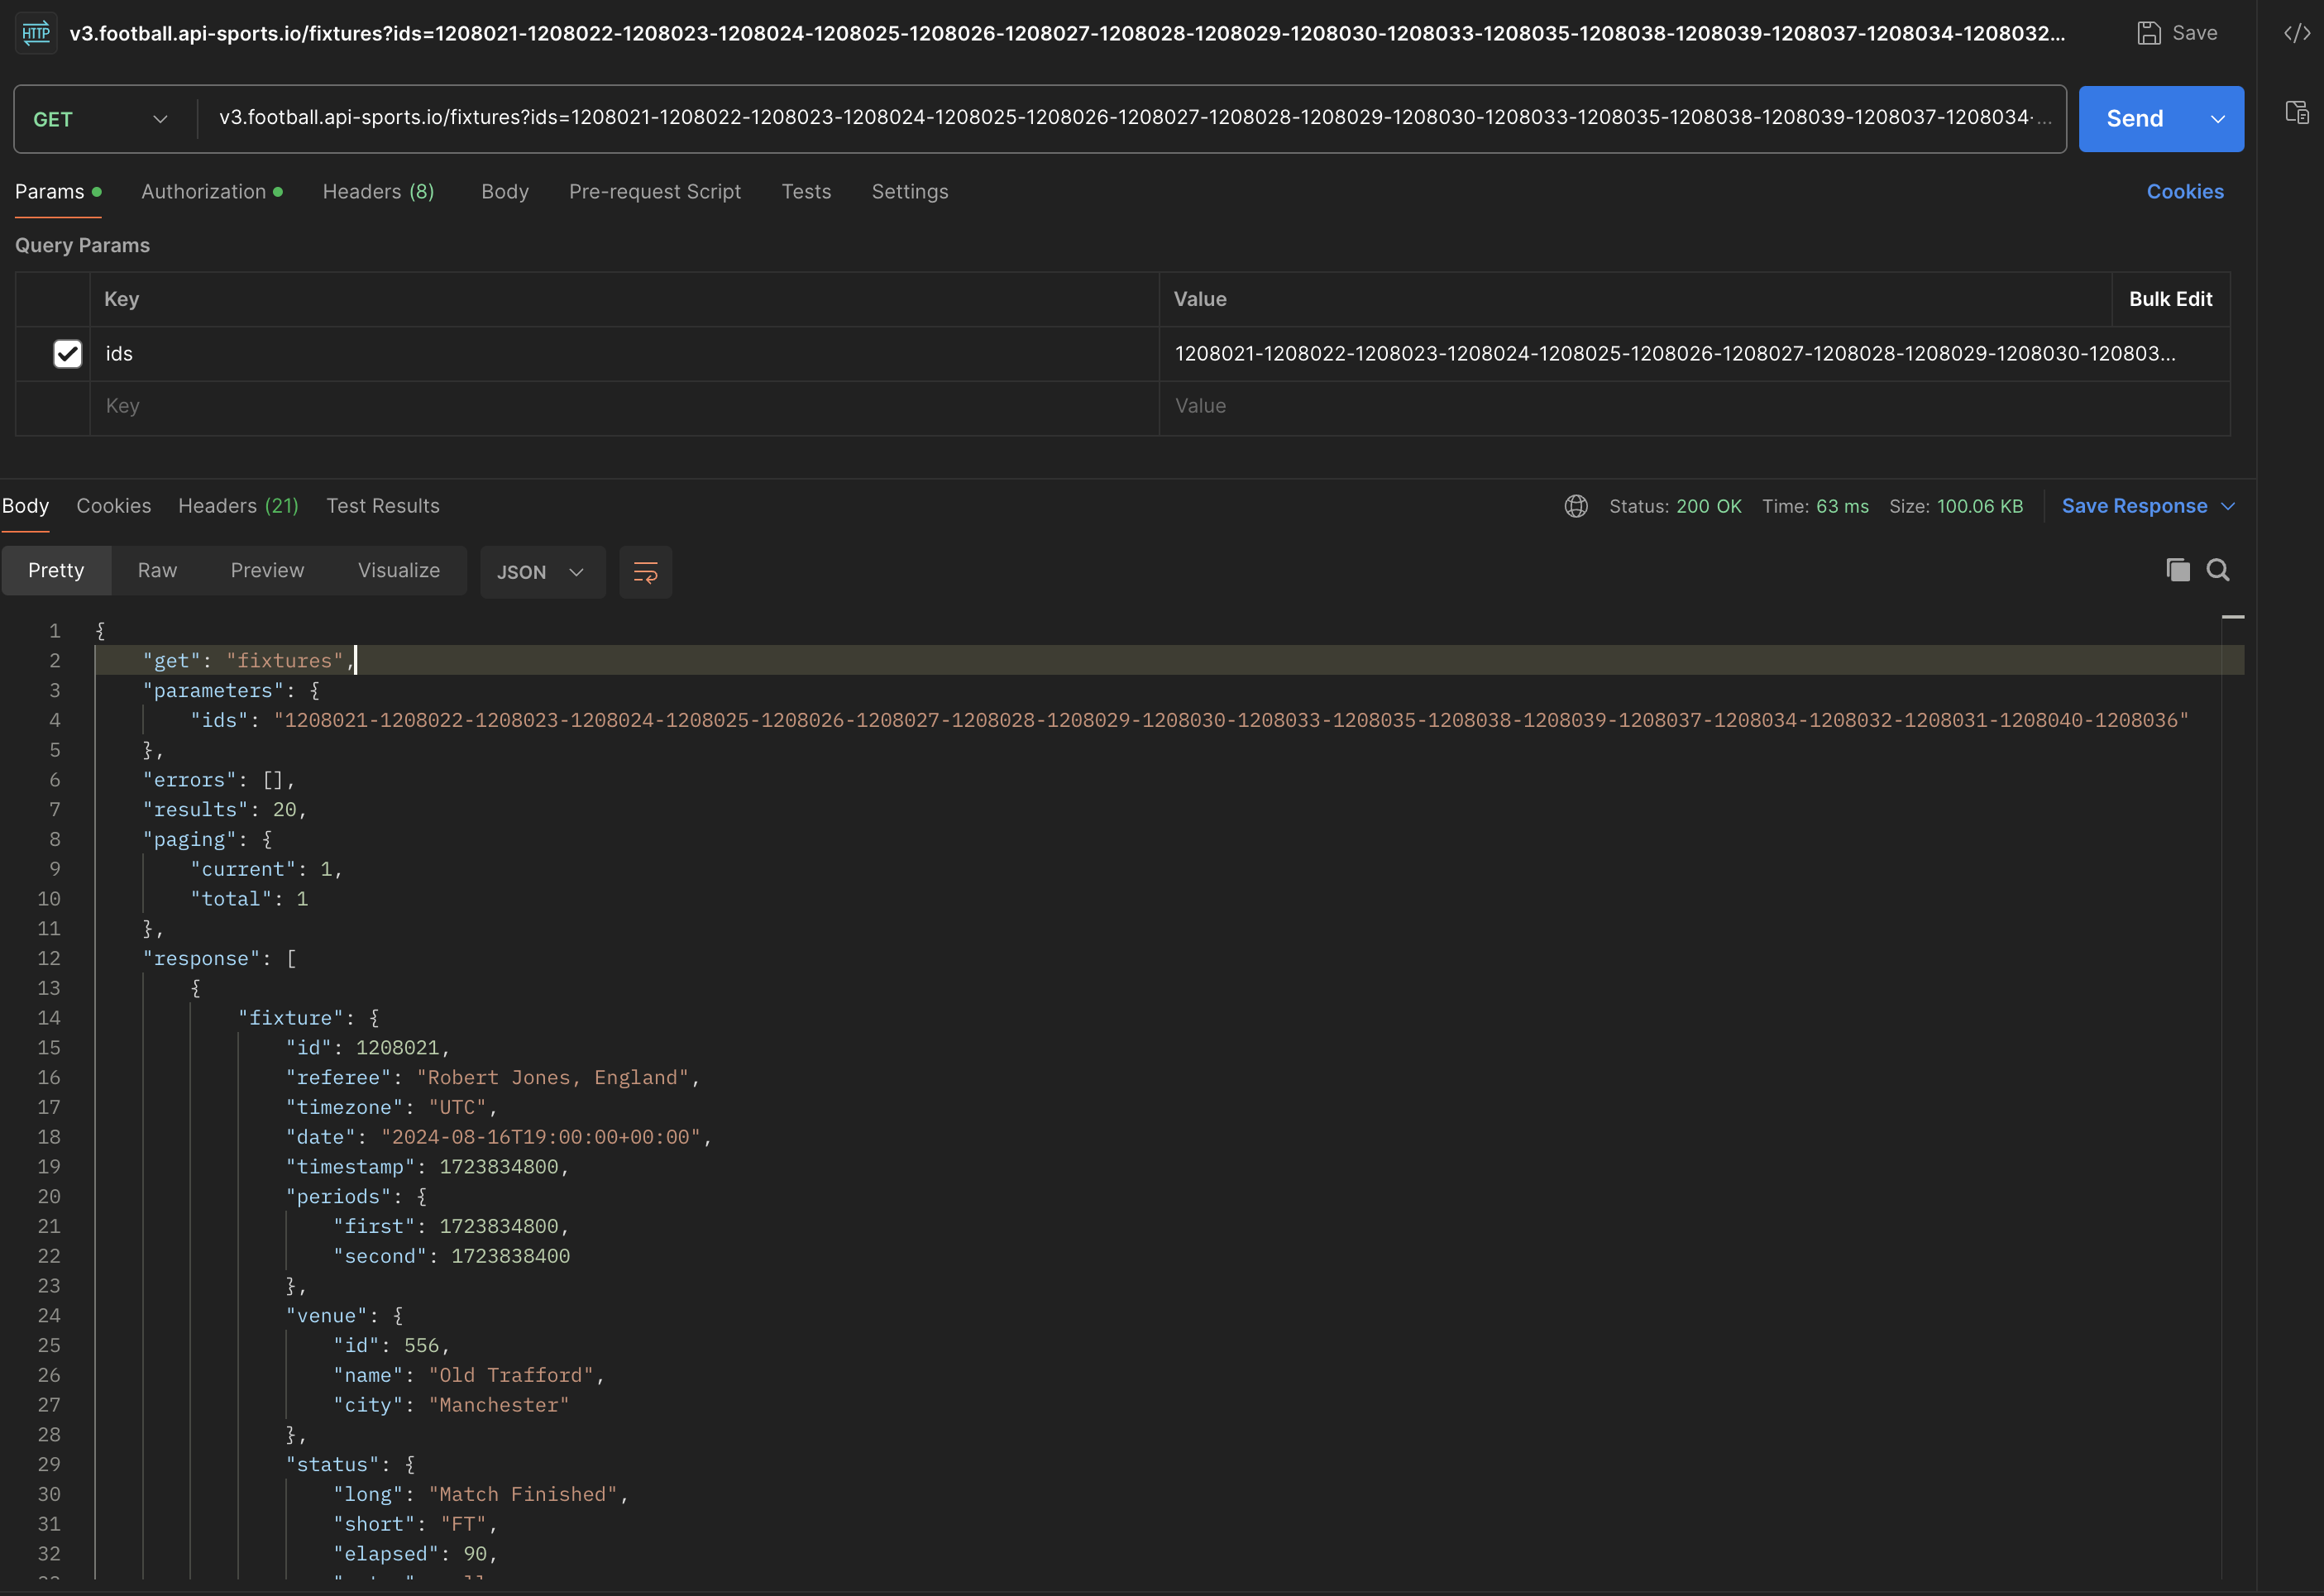Search the response with magnifier icon
The height and width of the screenshot is (1596, 2324).
point(2218,570)
